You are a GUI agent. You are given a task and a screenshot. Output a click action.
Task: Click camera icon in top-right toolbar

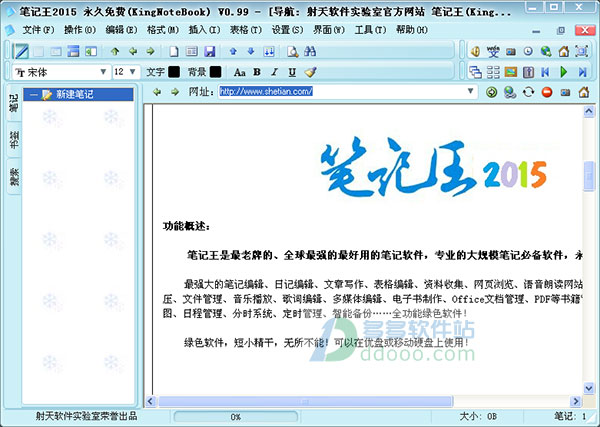click(x=511, y=52)
